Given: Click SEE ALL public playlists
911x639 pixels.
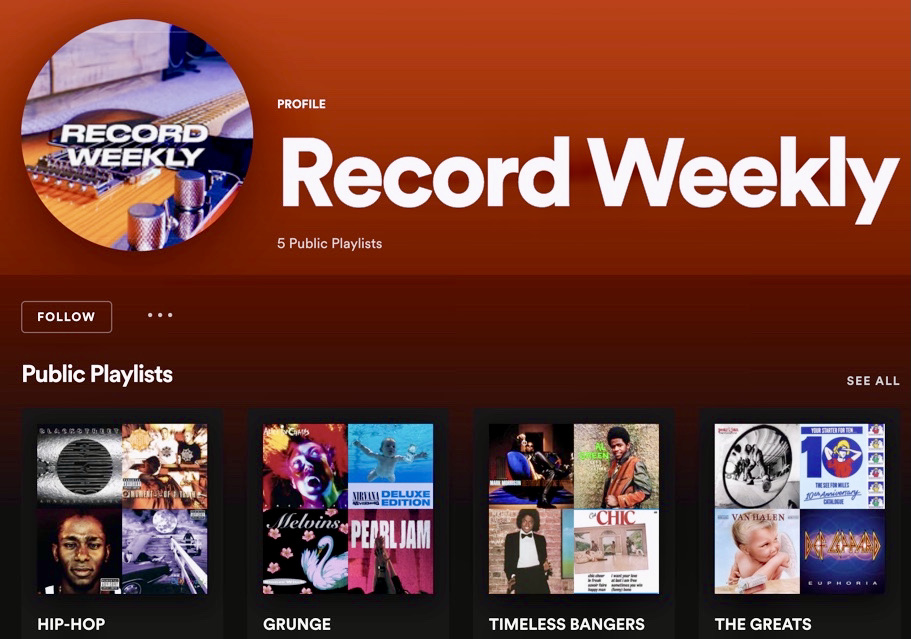Looking at the screenshot, I should point(873,381).
